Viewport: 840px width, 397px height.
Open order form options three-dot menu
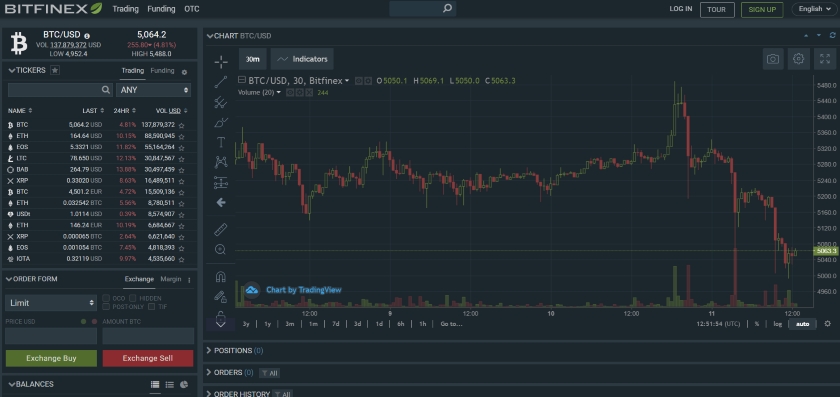pos(189,280)
